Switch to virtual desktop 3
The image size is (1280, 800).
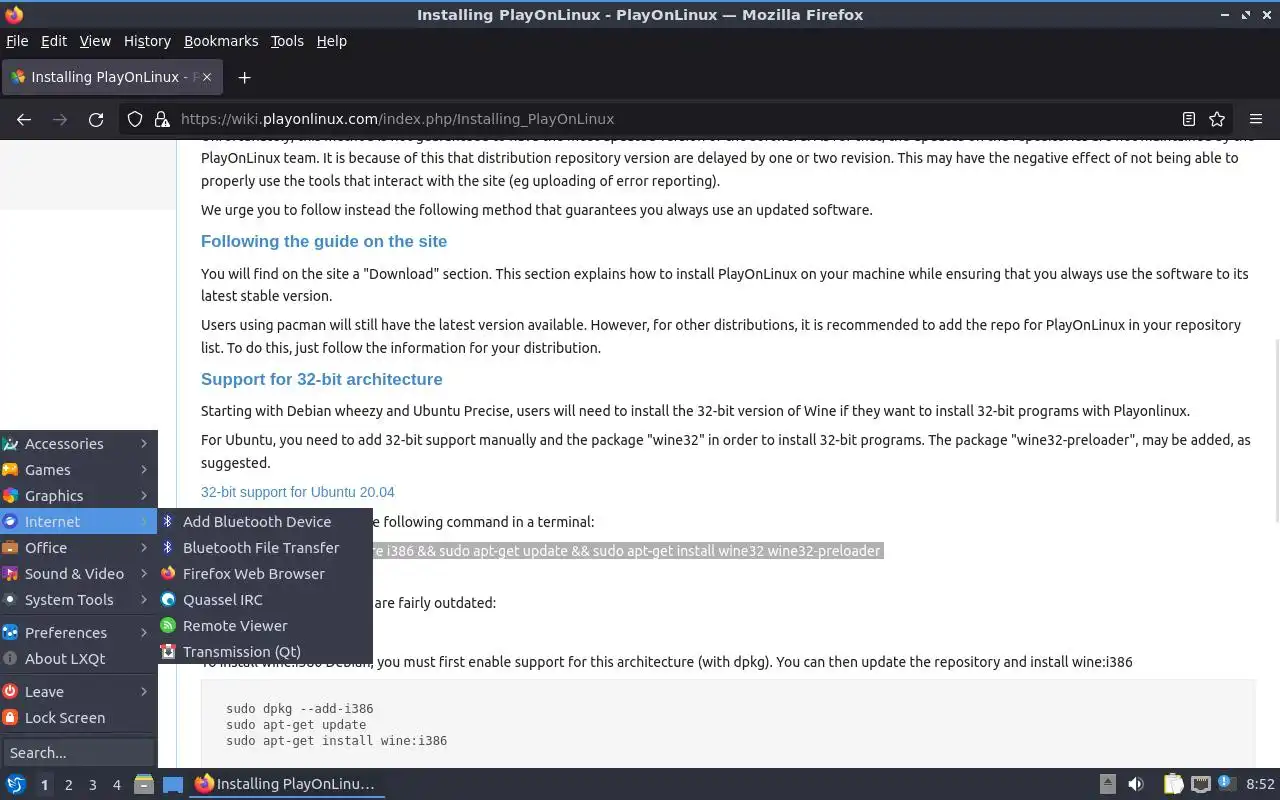(92, 785)
